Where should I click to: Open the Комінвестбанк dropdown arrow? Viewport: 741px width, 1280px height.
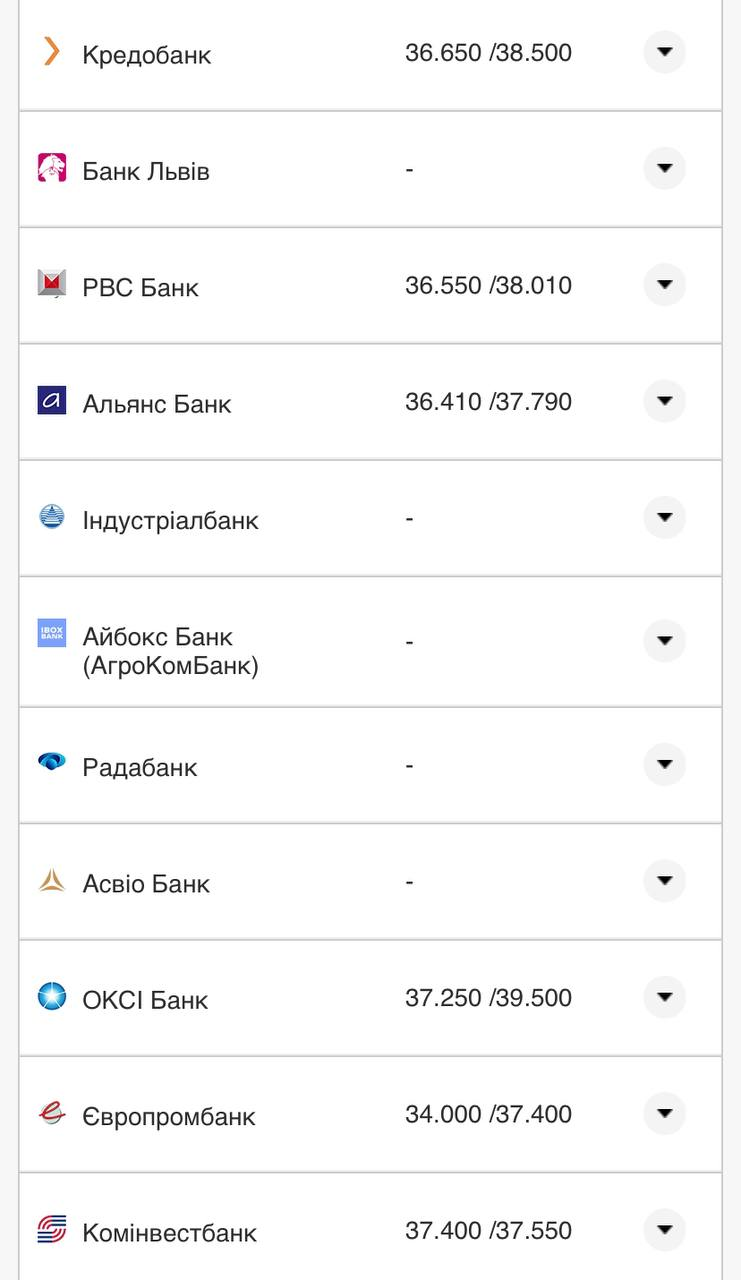[x=664, y=1230]
